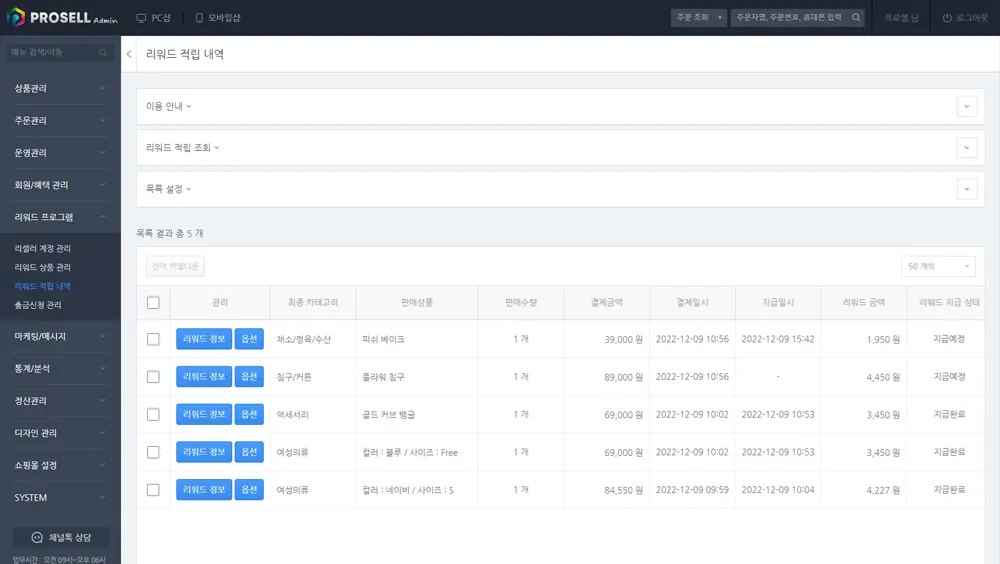Check the 플라워 침구 row checkbox

click(153, 376)
